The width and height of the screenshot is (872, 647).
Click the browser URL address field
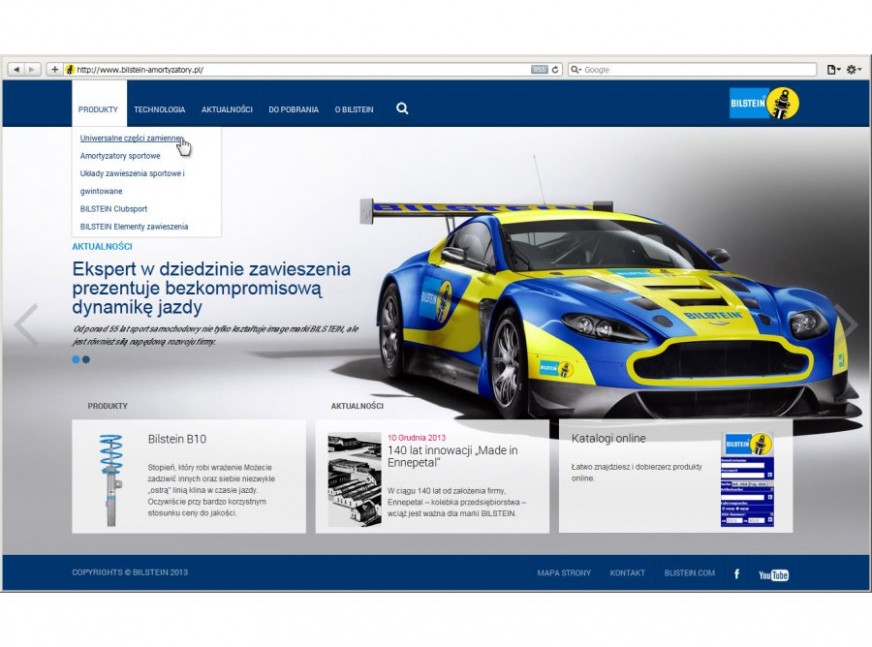(x=300, y=70)
